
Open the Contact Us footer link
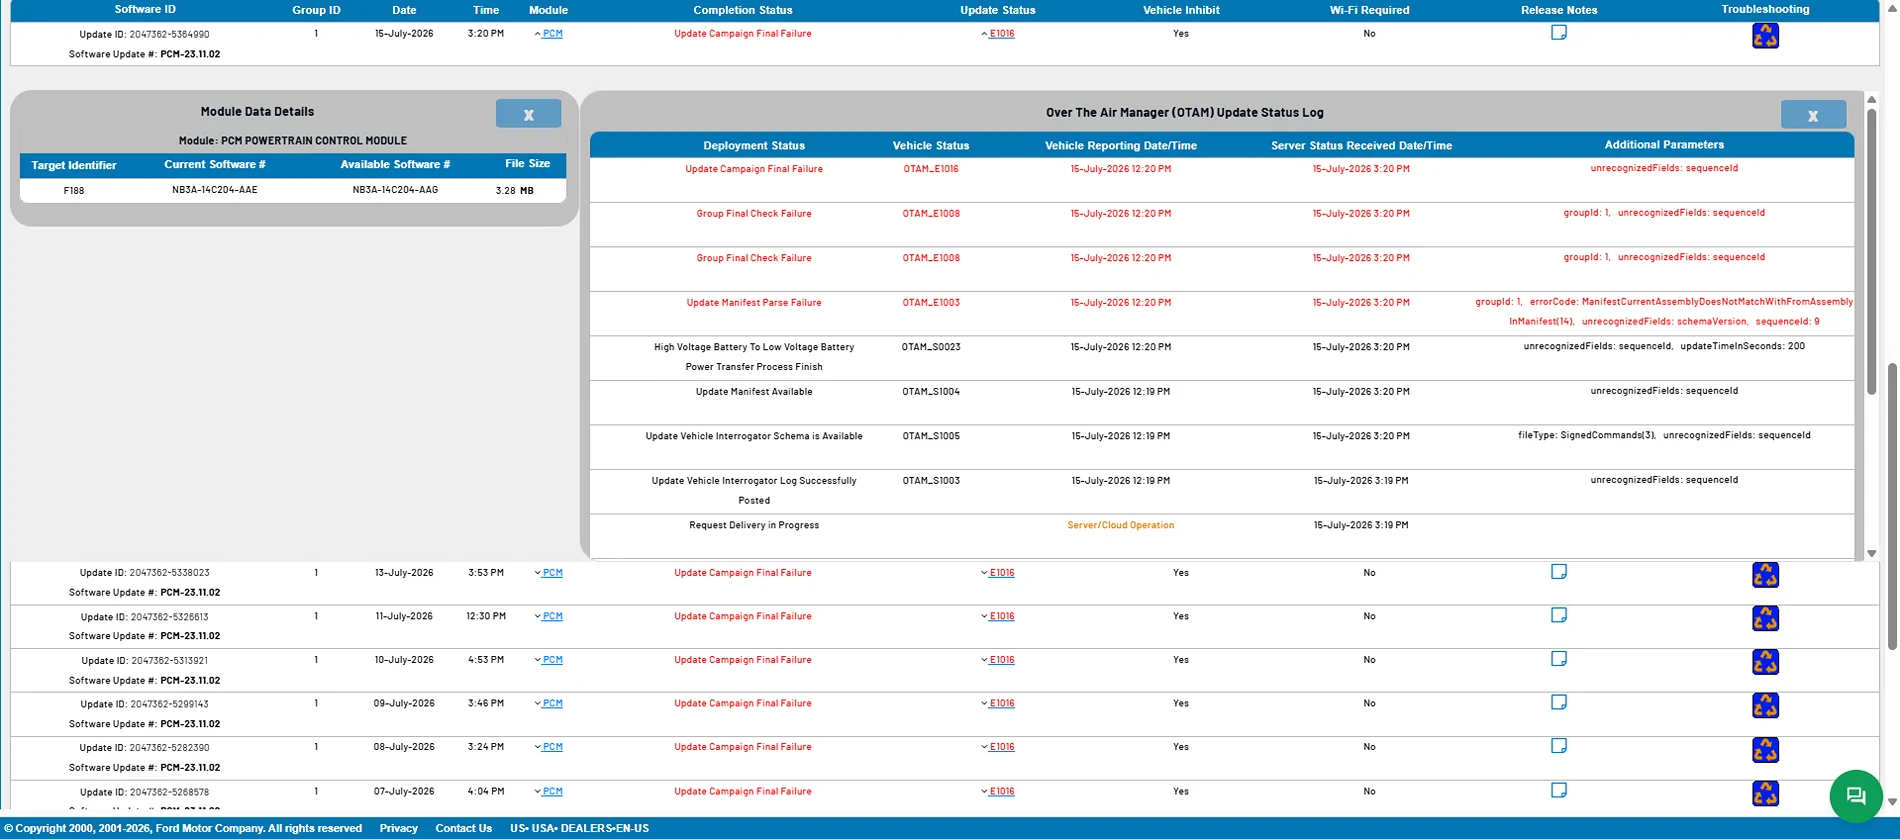pyautogui.click(x=464, y=828)
